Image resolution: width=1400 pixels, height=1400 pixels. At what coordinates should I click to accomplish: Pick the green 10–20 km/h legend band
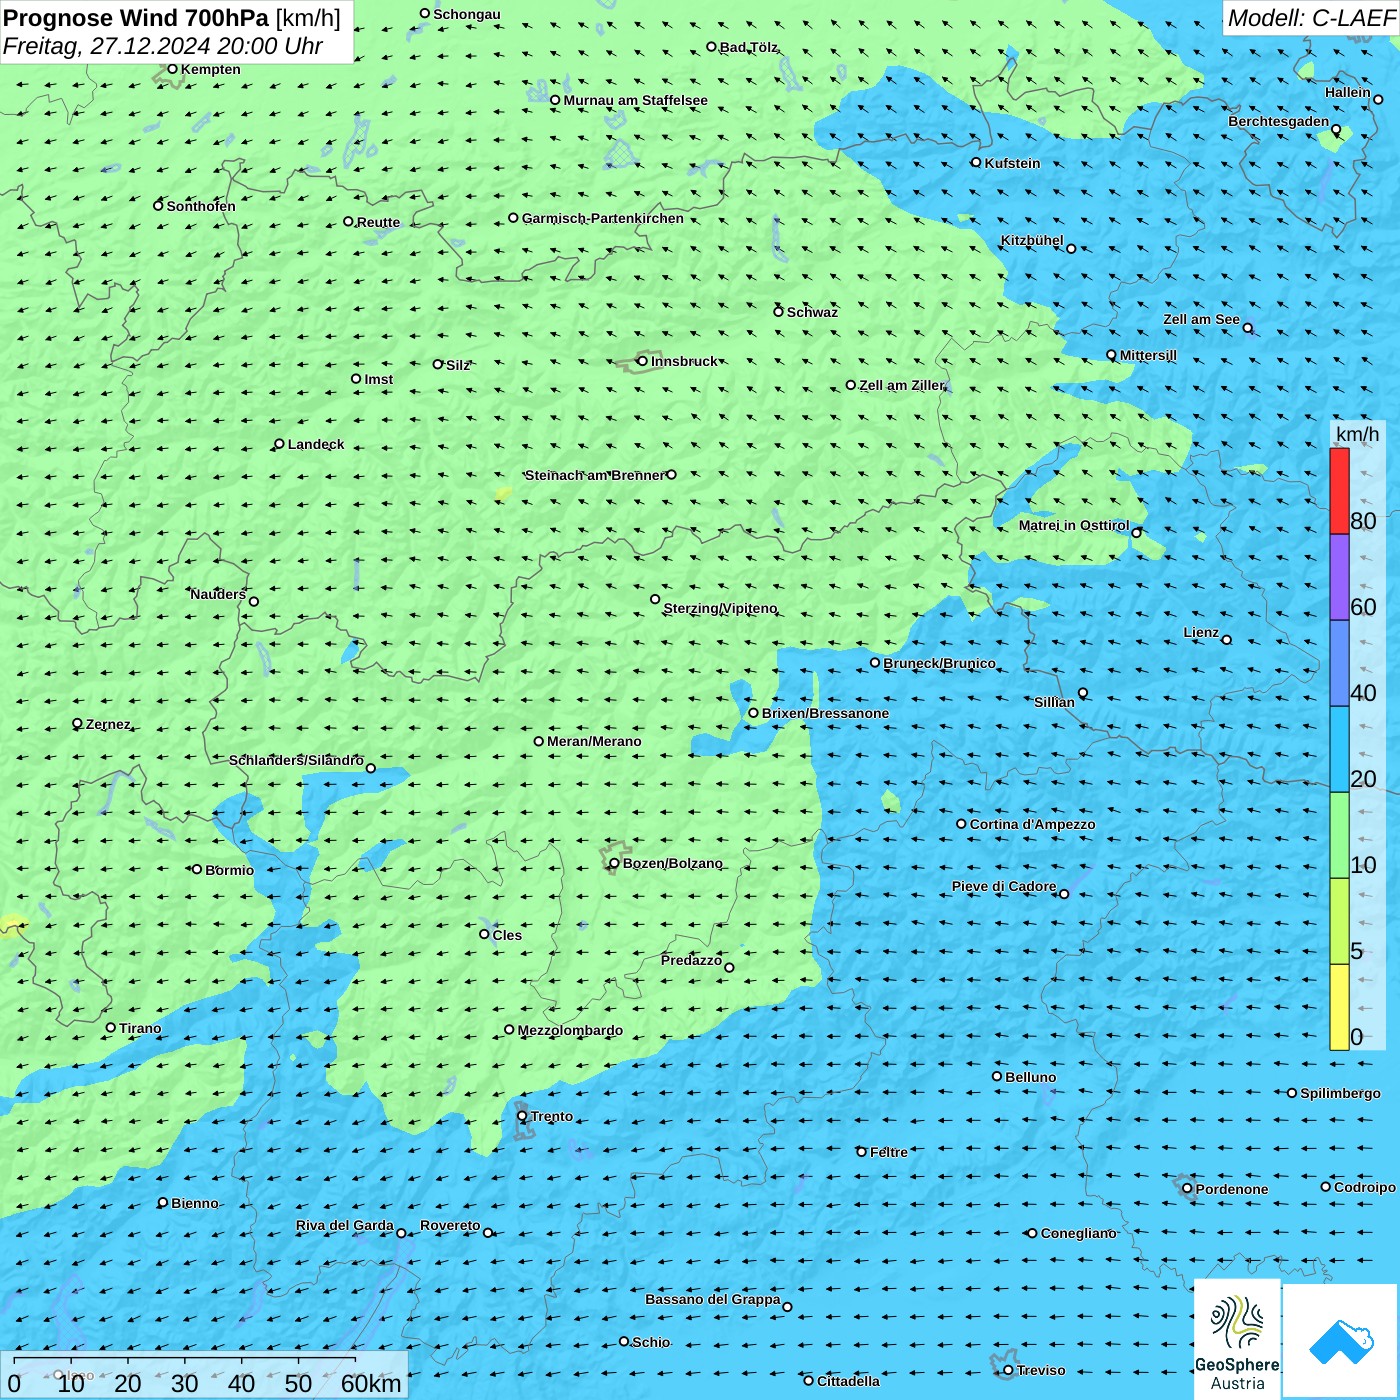pyautogui.click(x=1339, y=835)
